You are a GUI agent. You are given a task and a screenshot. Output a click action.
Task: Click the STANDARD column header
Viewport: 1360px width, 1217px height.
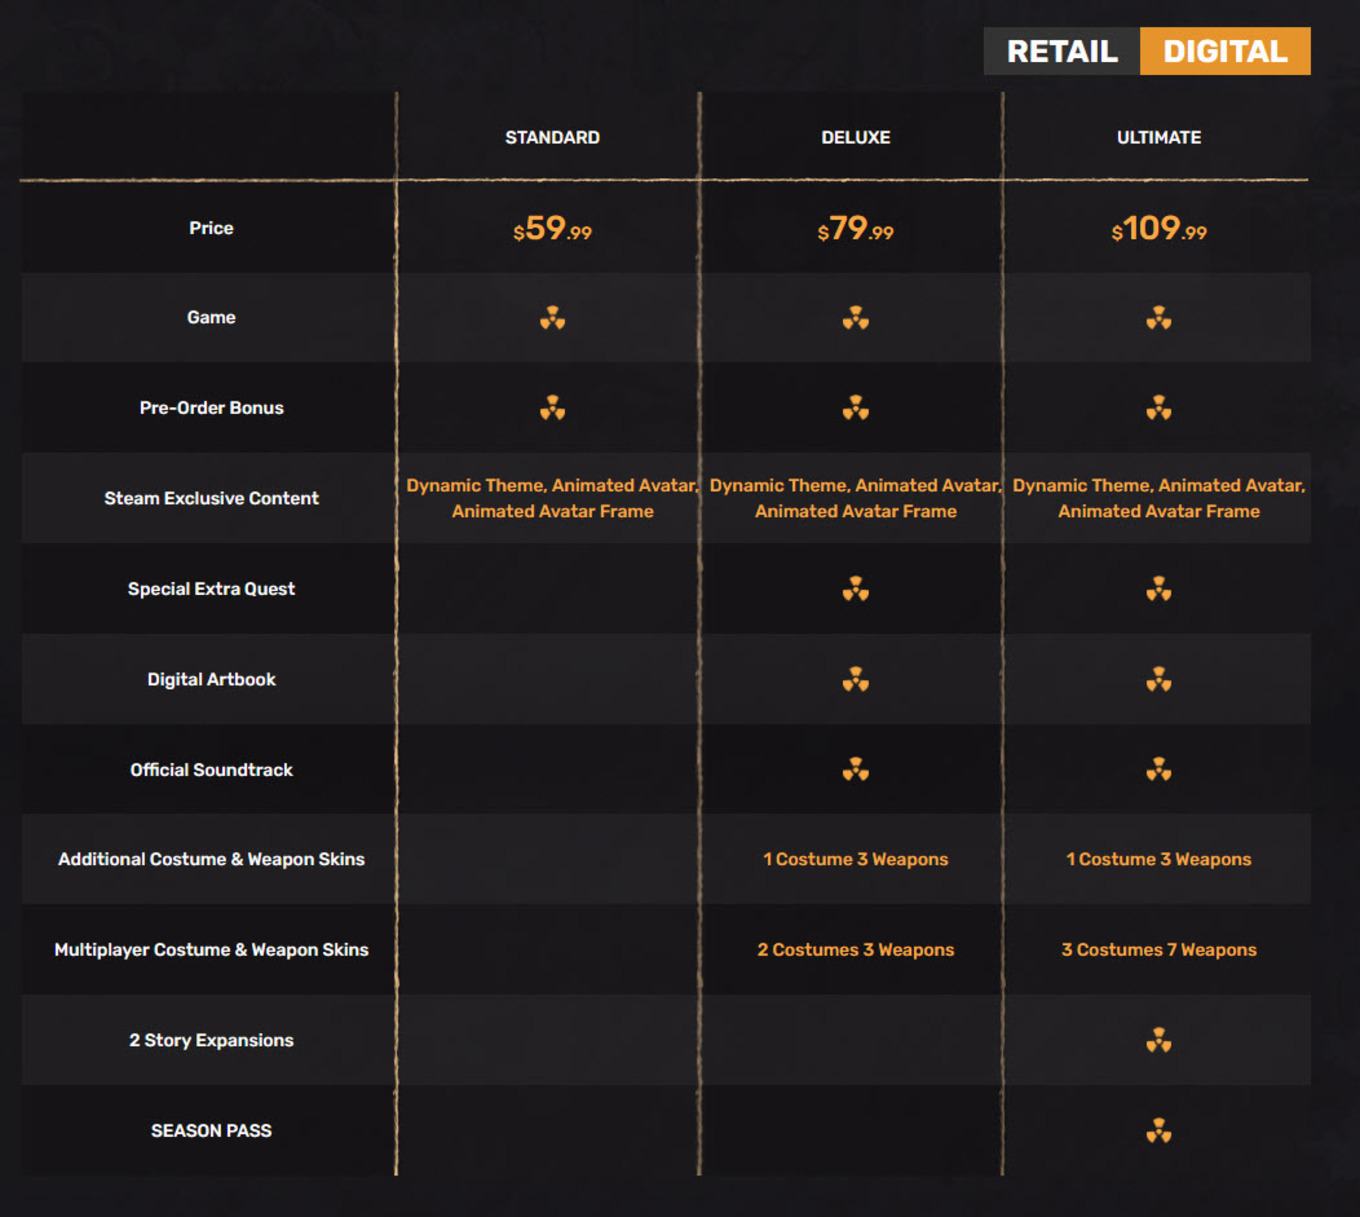coord(552,137)
